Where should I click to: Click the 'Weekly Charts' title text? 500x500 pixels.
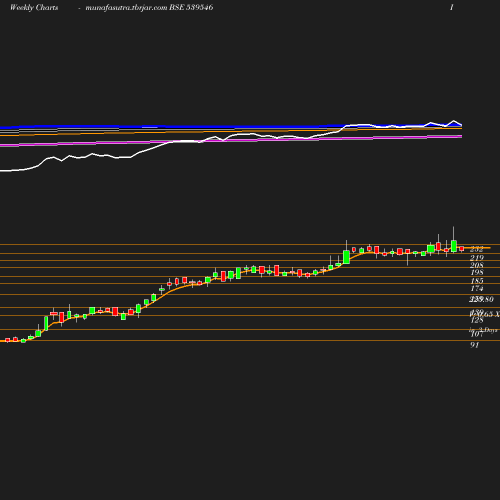(x=34, y=7)
